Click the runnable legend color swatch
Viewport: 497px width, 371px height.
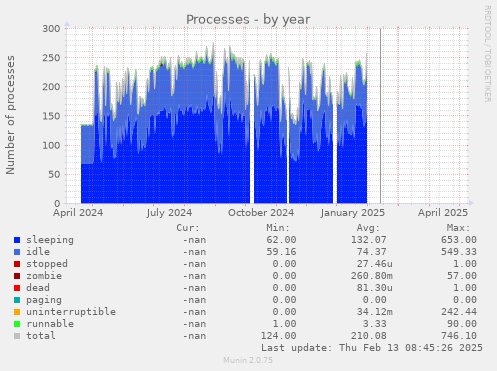[17, 324]
